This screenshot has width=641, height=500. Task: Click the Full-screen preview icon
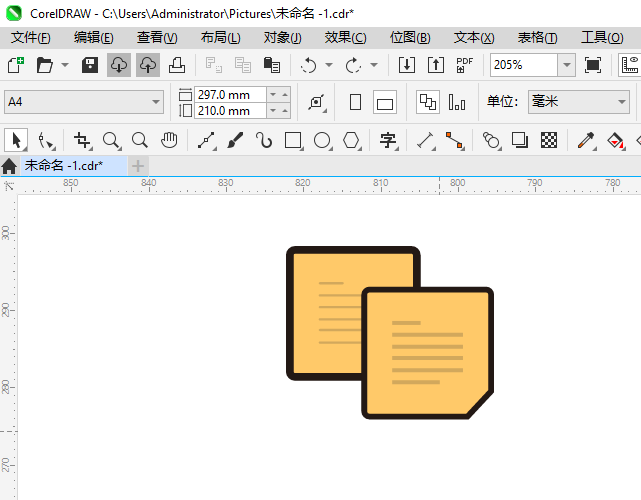(593, 65)
